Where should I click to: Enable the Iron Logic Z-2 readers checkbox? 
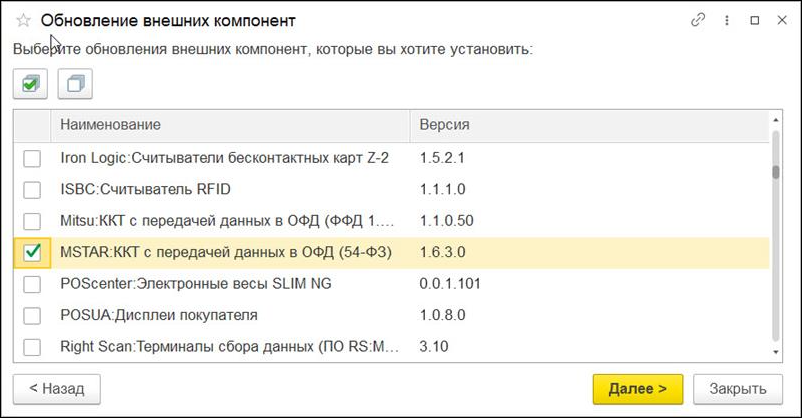click(x=33, y=158)
